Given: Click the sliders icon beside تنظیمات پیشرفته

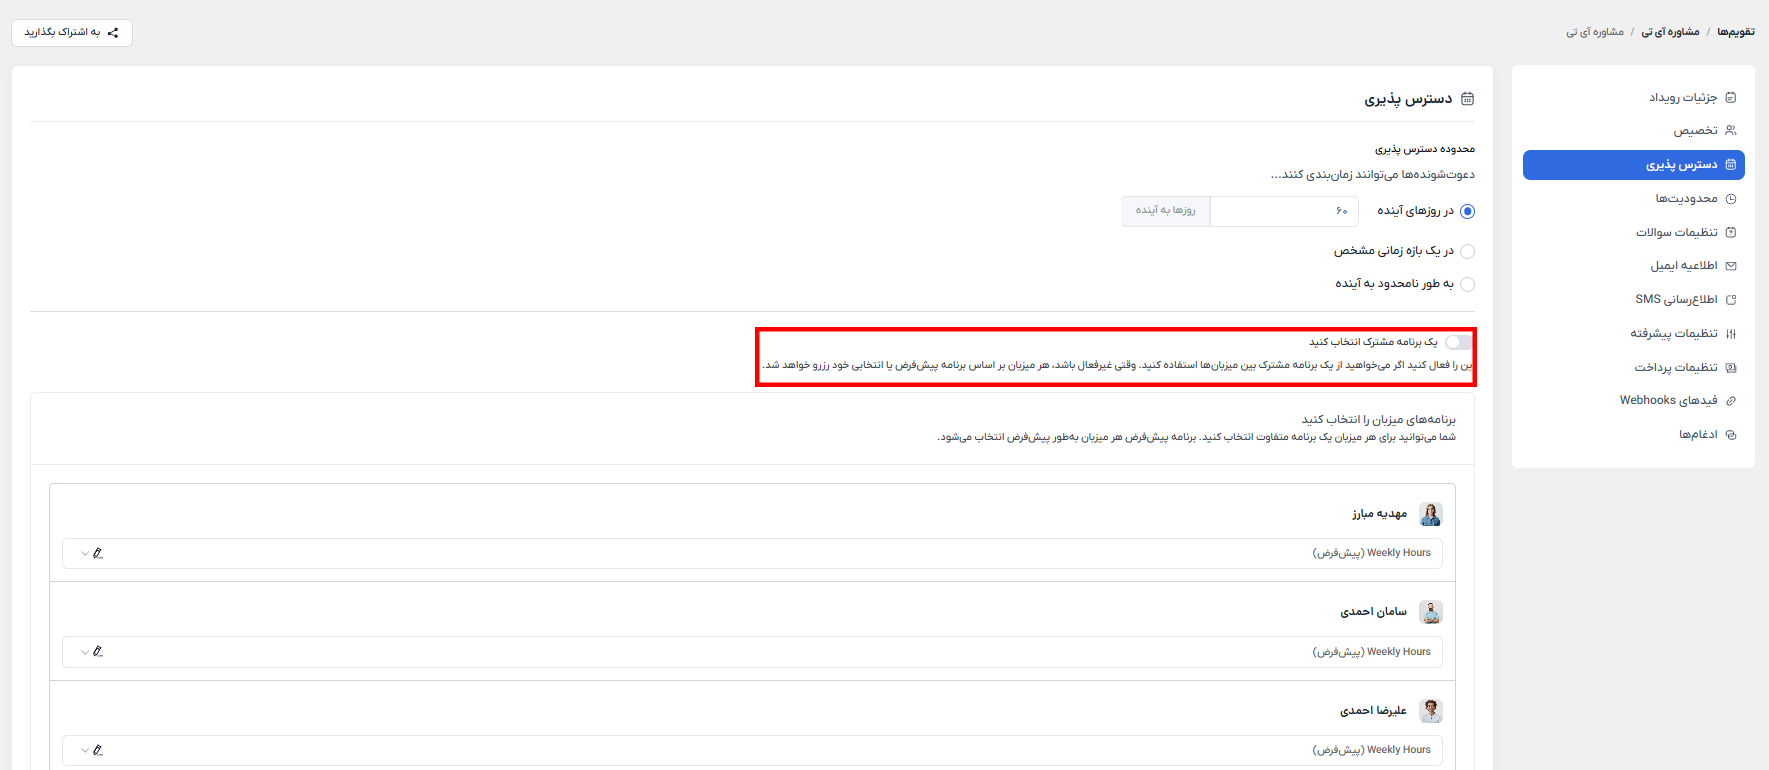Looking at the screenshot, I should [1731, 334].
